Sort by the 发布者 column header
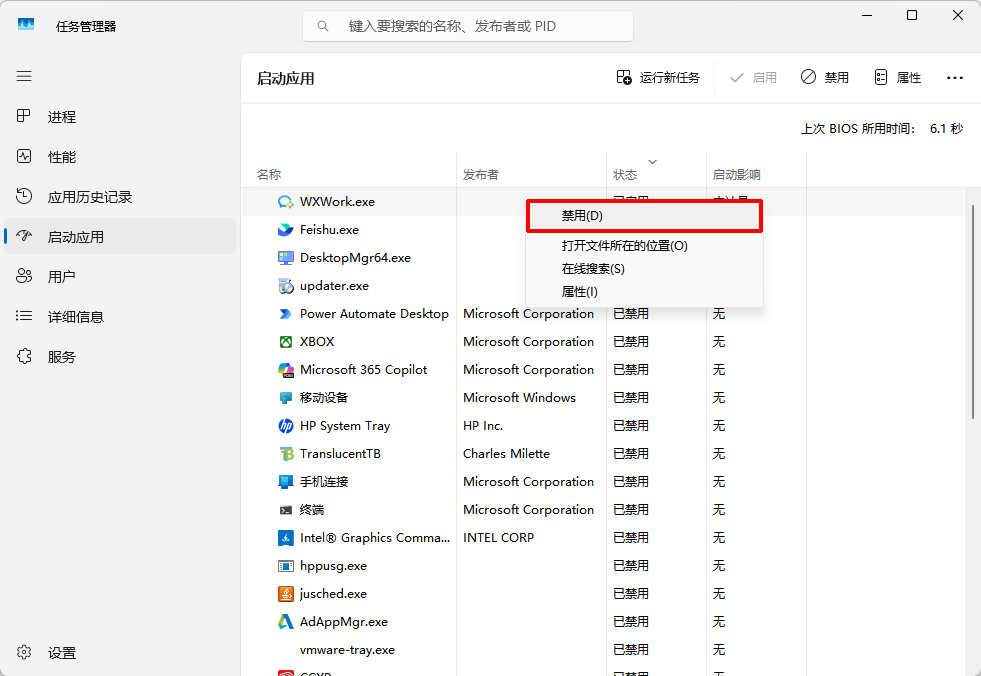 (532, 170)
